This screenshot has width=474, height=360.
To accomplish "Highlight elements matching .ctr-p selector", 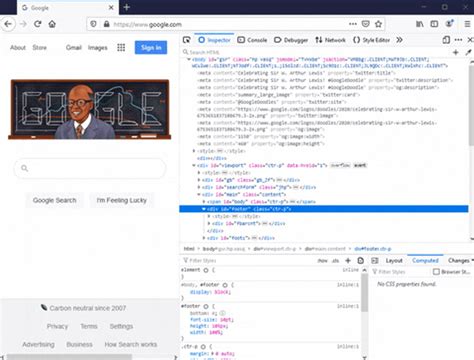I will pos(203,347).
